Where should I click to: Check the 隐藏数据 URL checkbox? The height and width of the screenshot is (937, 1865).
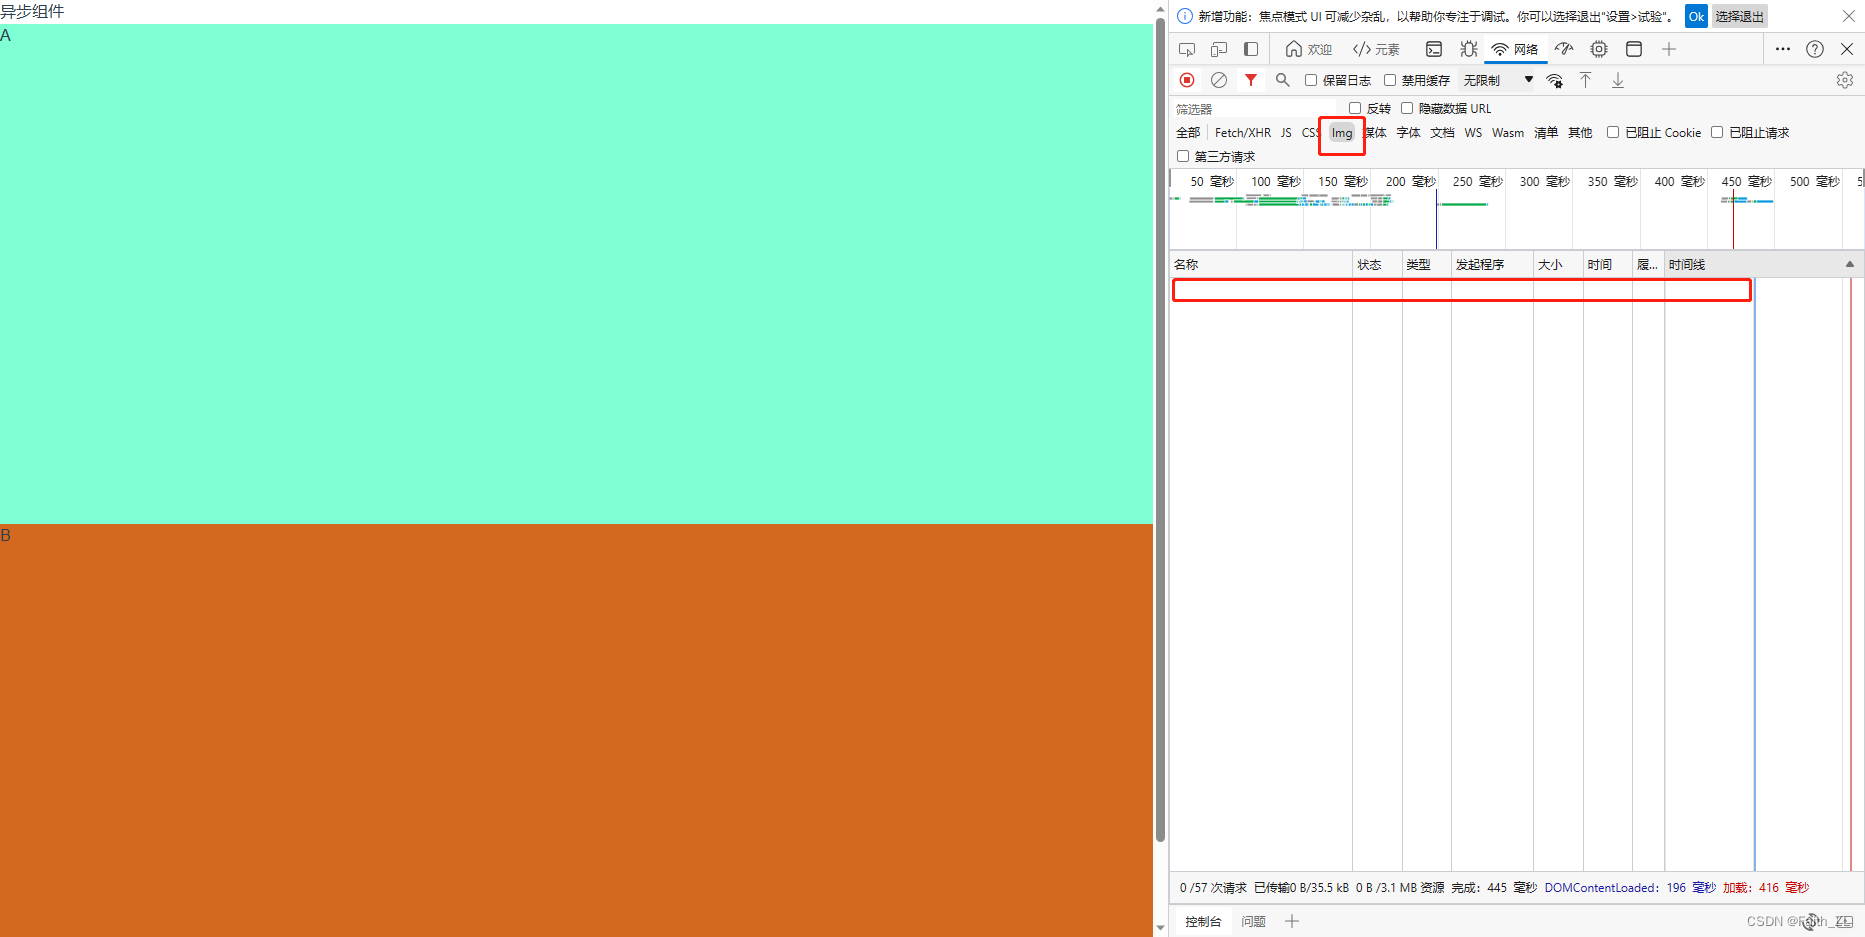pos(1407,108)
